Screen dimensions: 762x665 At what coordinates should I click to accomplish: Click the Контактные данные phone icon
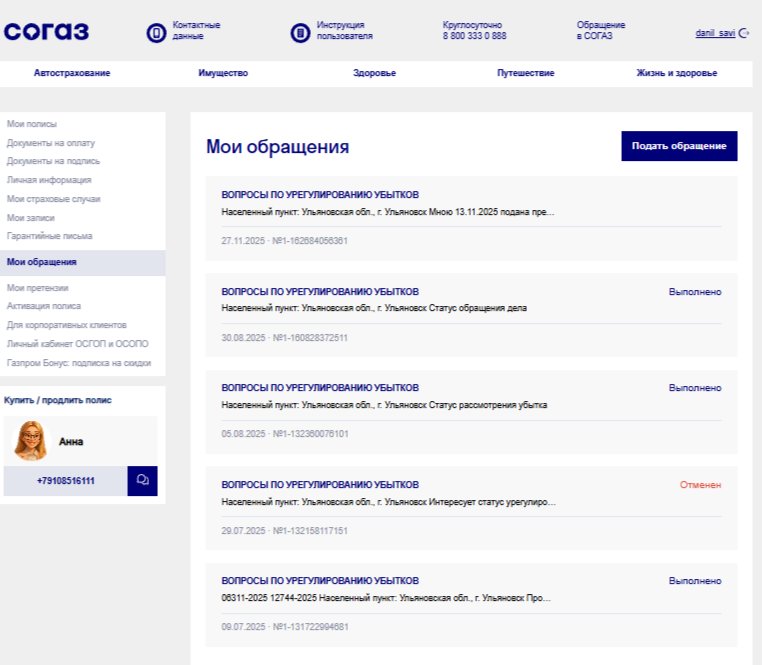pos(156,33)
